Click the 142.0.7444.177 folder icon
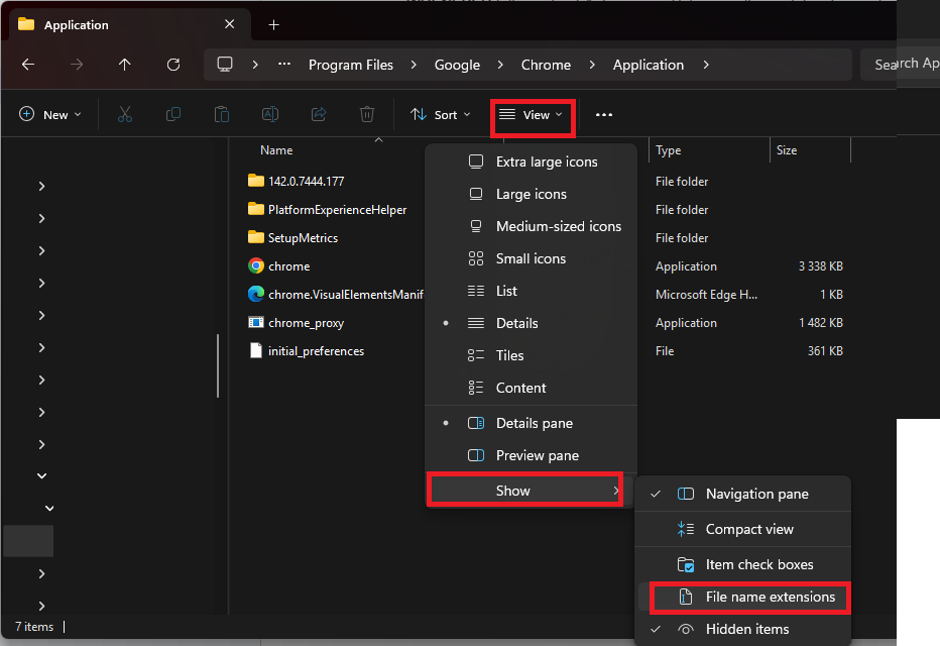The image size is (940, 646). point(256,180)
